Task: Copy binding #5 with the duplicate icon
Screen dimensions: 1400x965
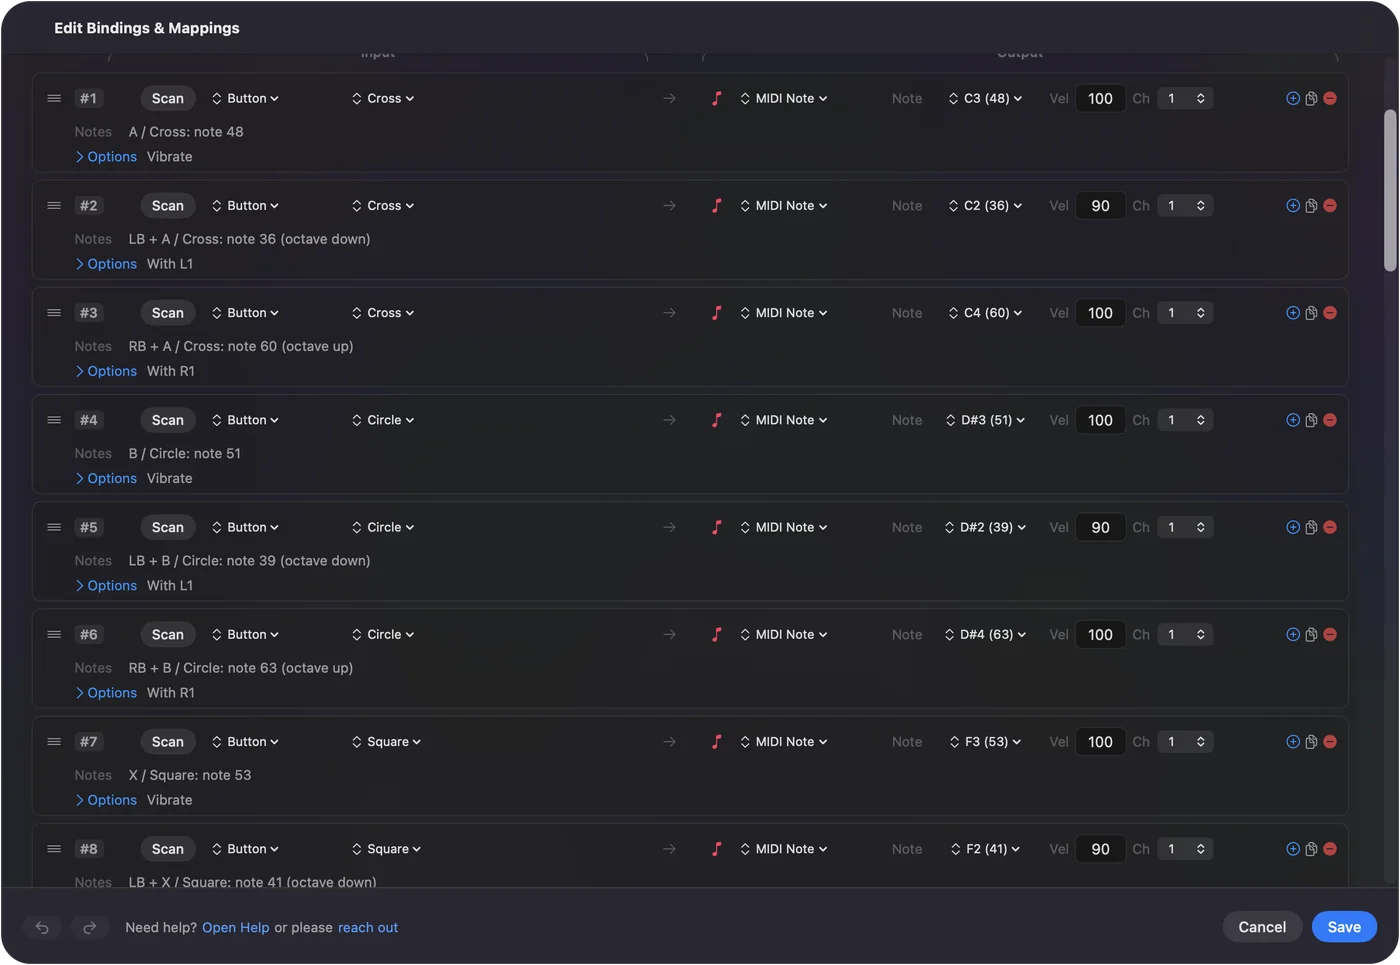Action: 1311,527
